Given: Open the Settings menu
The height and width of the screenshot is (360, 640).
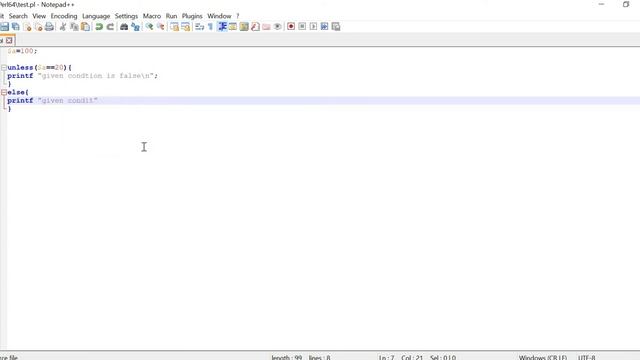Looking at the screenshot, I should pyautogui.click(x=126, y=16).
